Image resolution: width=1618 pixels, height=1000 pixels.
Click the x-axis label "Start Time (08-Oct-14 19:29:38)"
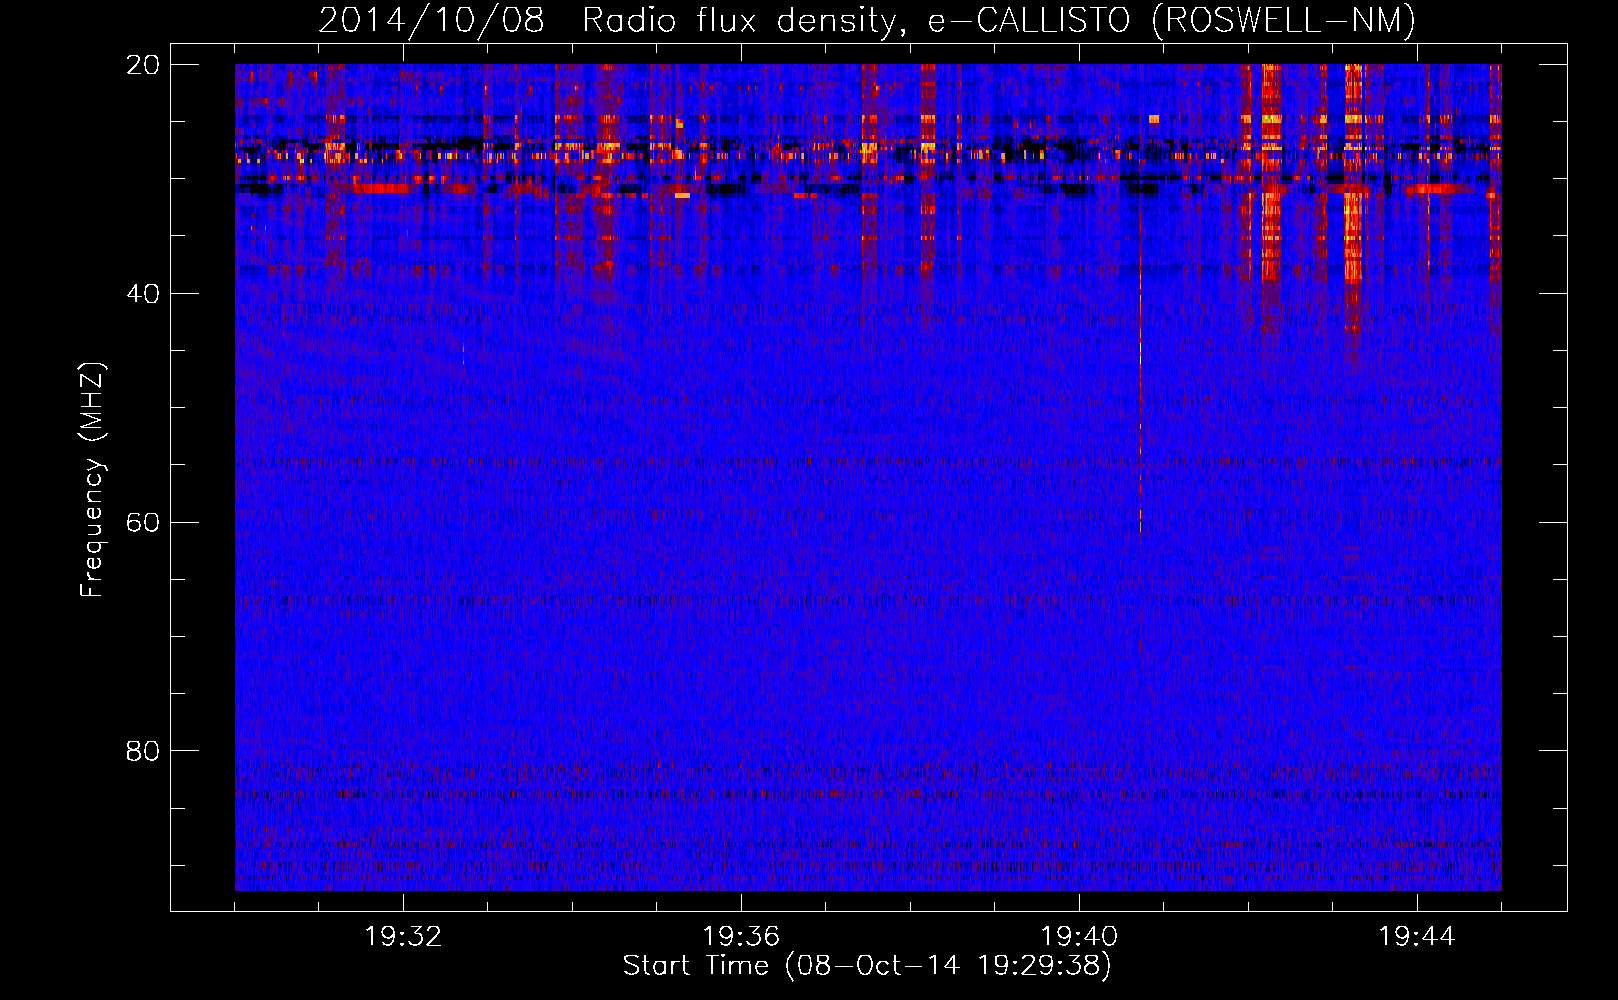[x=867, y=966]
